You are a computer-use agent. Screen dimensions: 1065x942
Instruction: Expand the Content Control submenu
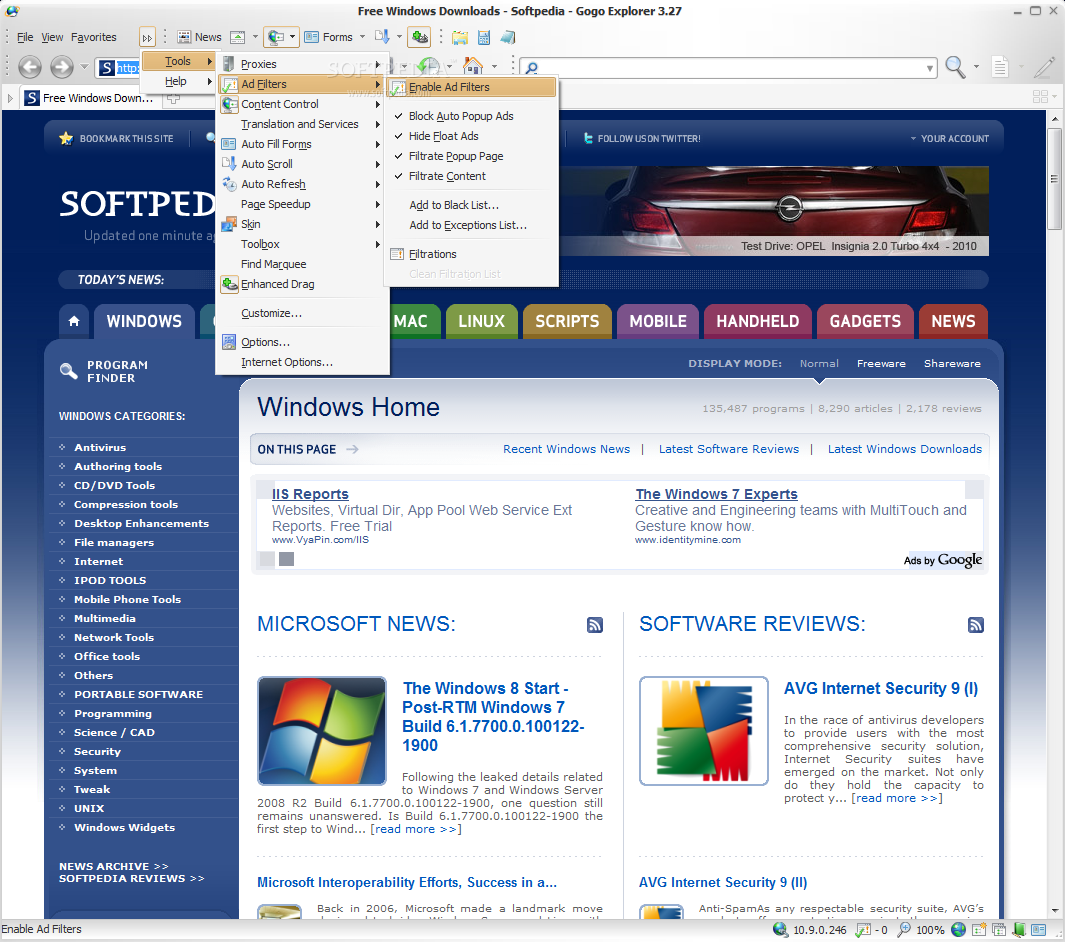302,104
